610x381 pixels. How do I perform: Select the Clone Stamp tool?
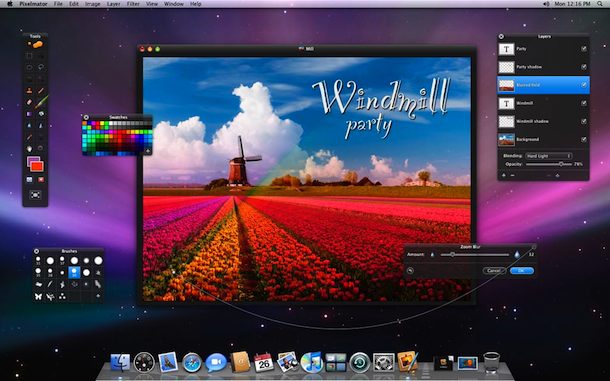(x=29, y=90)
